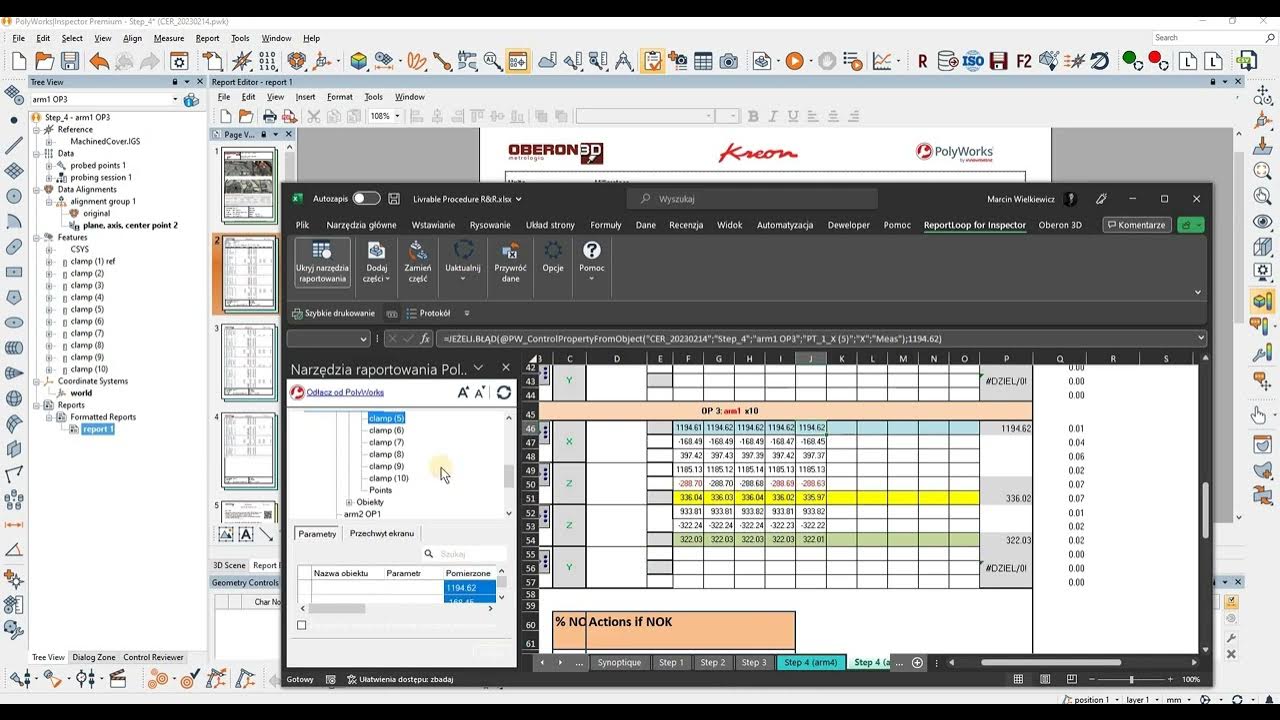Screen dimensions: 1280x720
Task: Toggle Italic in Report Editor toolbar
Action: [773, 116]
